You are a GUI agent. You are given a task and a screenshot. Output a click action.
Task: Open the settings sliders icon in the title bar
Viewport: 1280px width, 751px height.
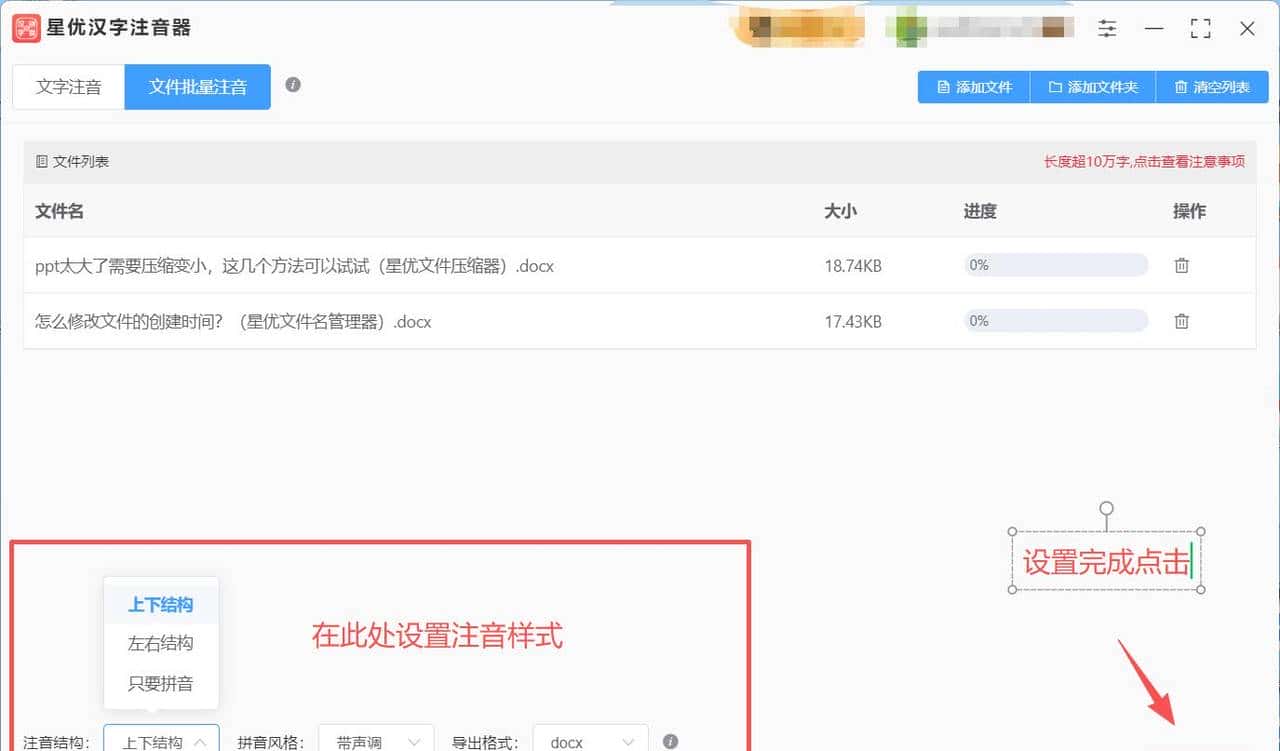[1107, 29]
